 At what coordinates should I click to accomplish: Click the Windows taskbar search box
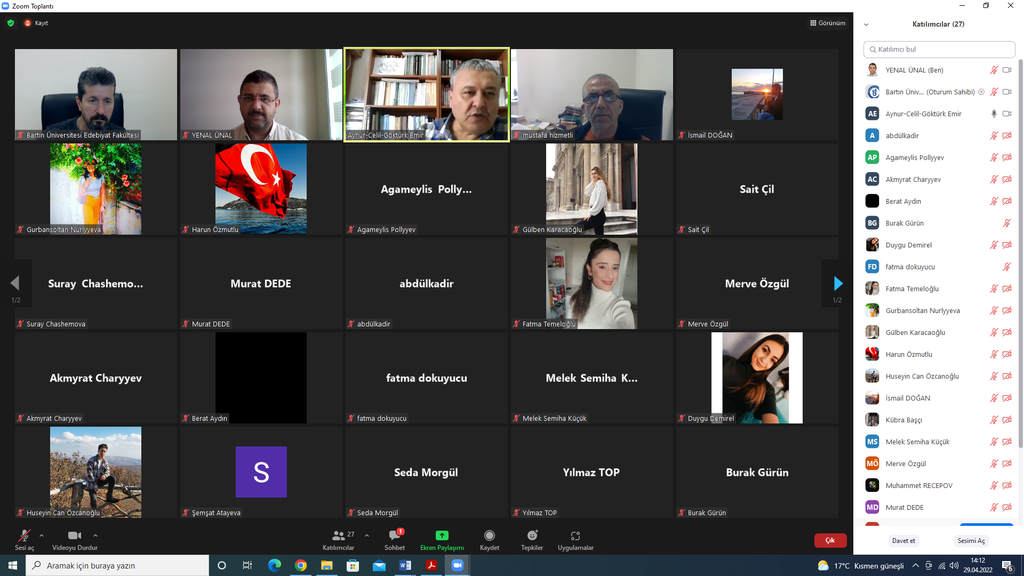point(118,566)
